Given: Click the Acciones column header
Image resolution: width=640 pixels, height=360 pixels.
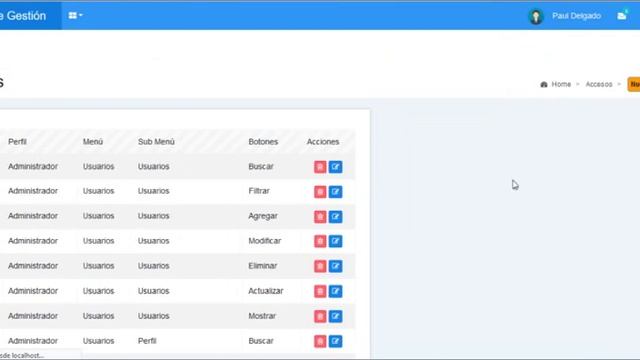Looking at the screenshot, I should 323,142.
